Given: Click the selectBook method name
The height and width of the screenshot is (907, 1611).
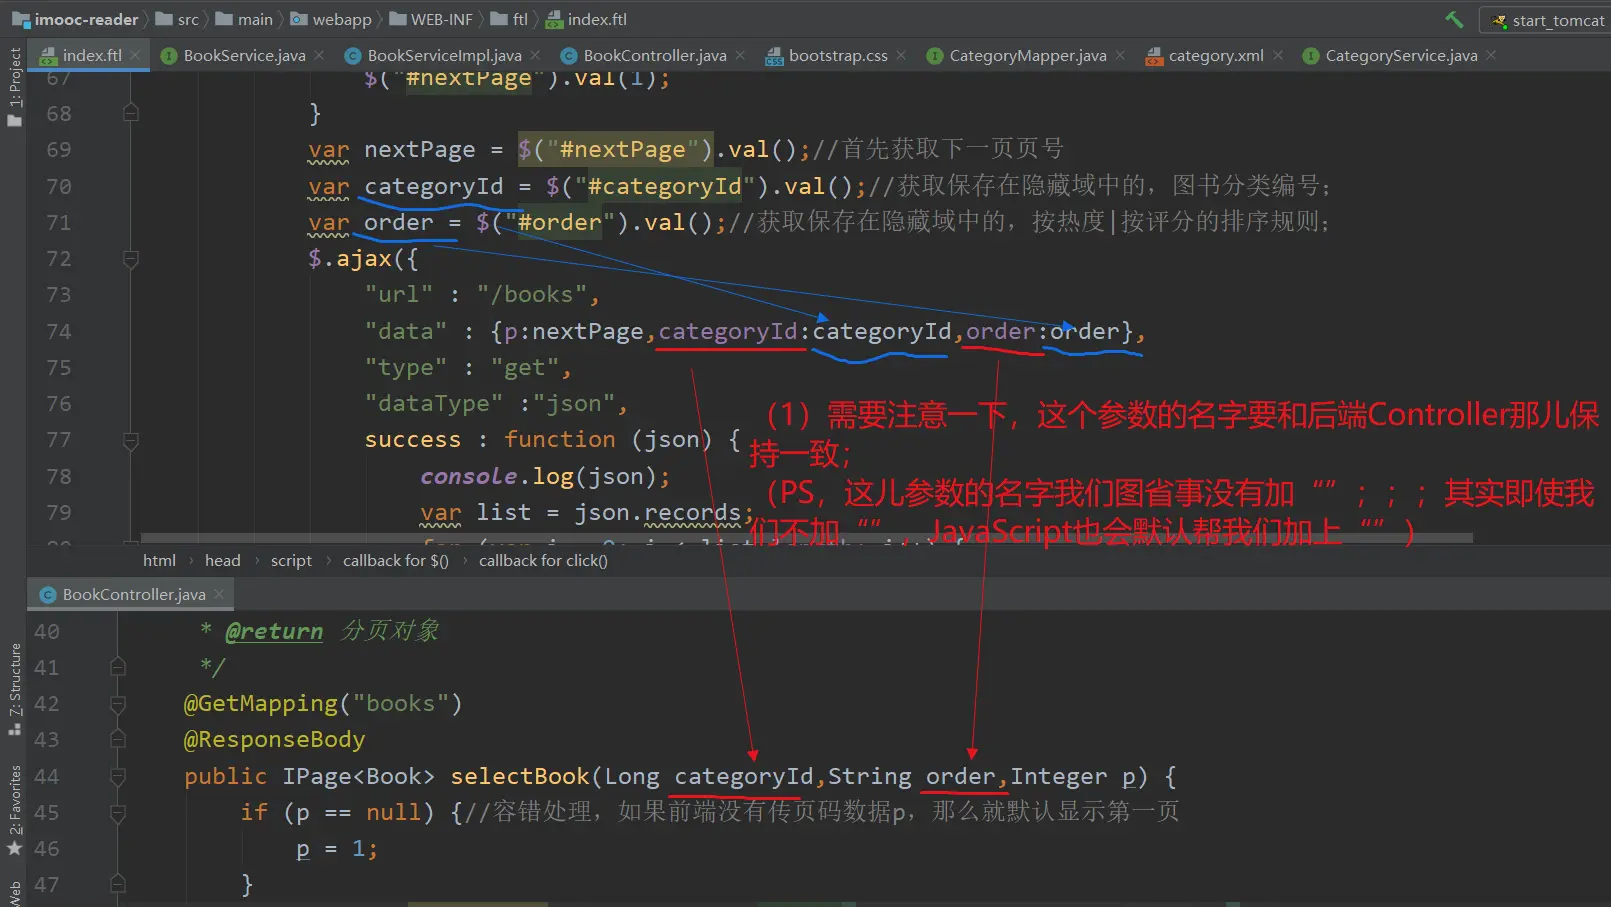Looking at the screenshot, I should [520, 777].
